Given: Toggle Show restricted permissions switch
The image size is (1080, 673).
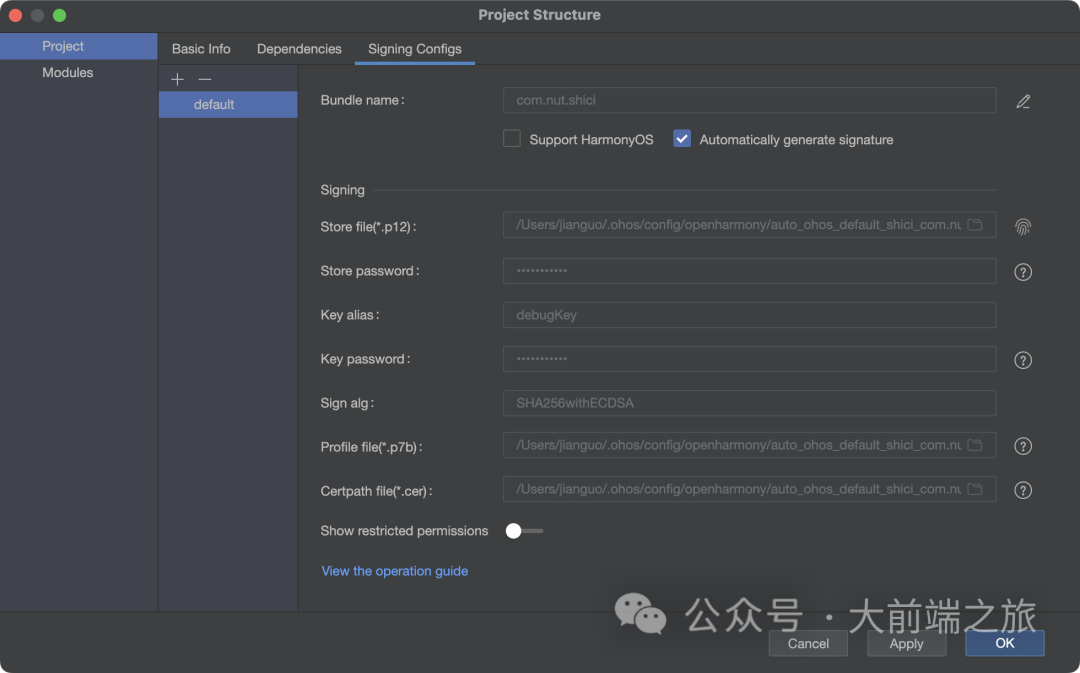Looking at the screenshot, I should (x=524, y=531).
